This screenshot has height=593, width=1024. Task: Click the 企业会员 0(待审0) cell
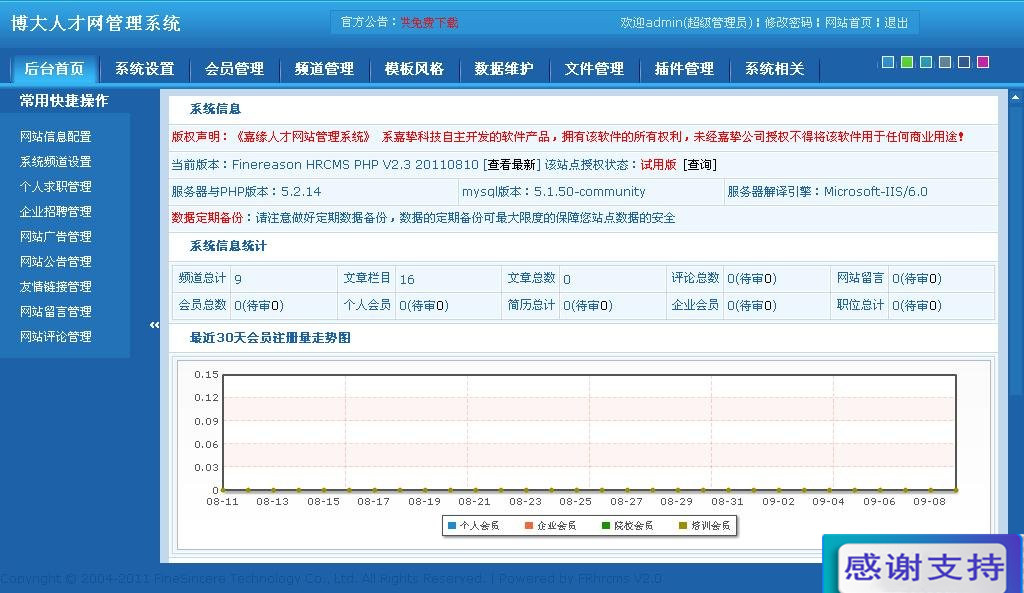pos(752,305)
